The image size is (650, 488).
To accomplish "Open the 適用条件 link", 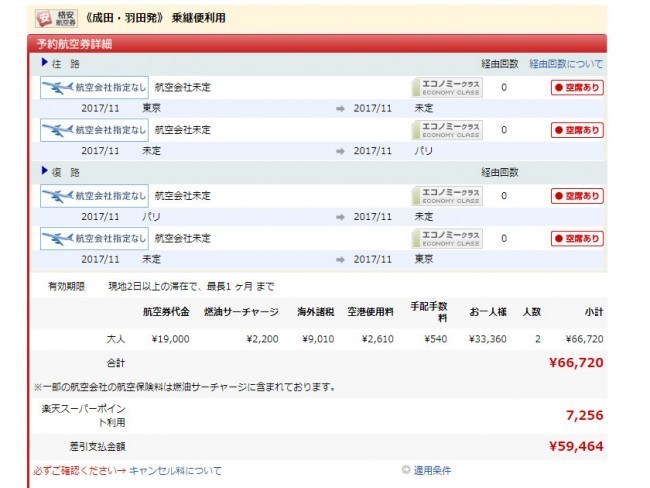I will coord(432,470).
